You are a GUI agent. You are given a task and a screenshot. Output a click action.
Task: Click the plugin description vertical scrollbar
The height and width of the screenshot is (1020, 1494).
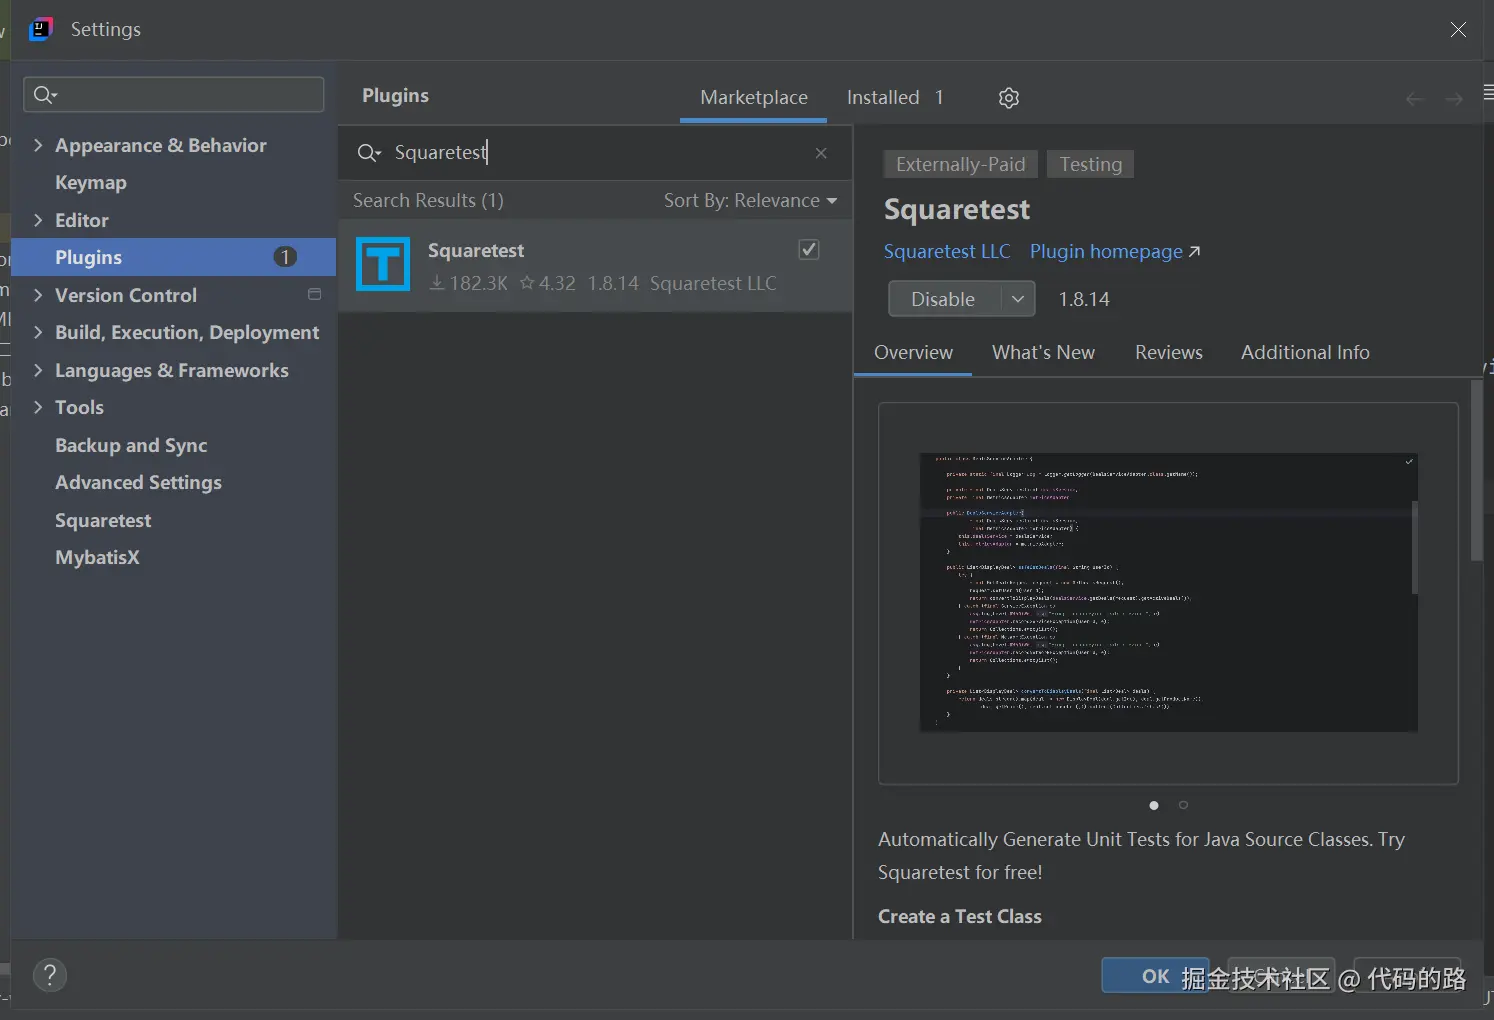click(x=1477, y=470)
